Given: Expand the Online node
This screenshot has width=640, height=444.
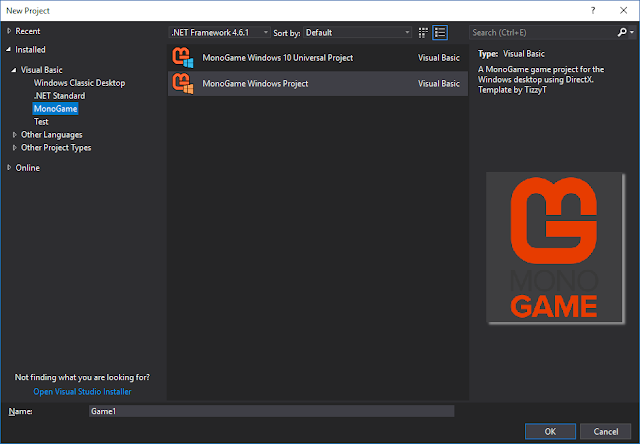Looking at the screenshot, I should pyautogui.click(x=9, y=168).
